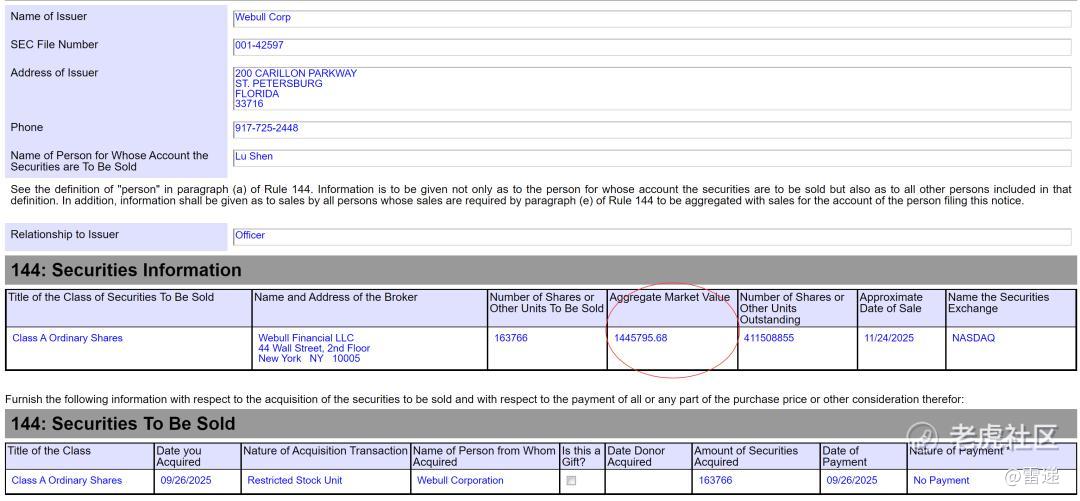Click the No Payment cell
The width and height of the screenshot is (1080, 501).
(941, 480)
